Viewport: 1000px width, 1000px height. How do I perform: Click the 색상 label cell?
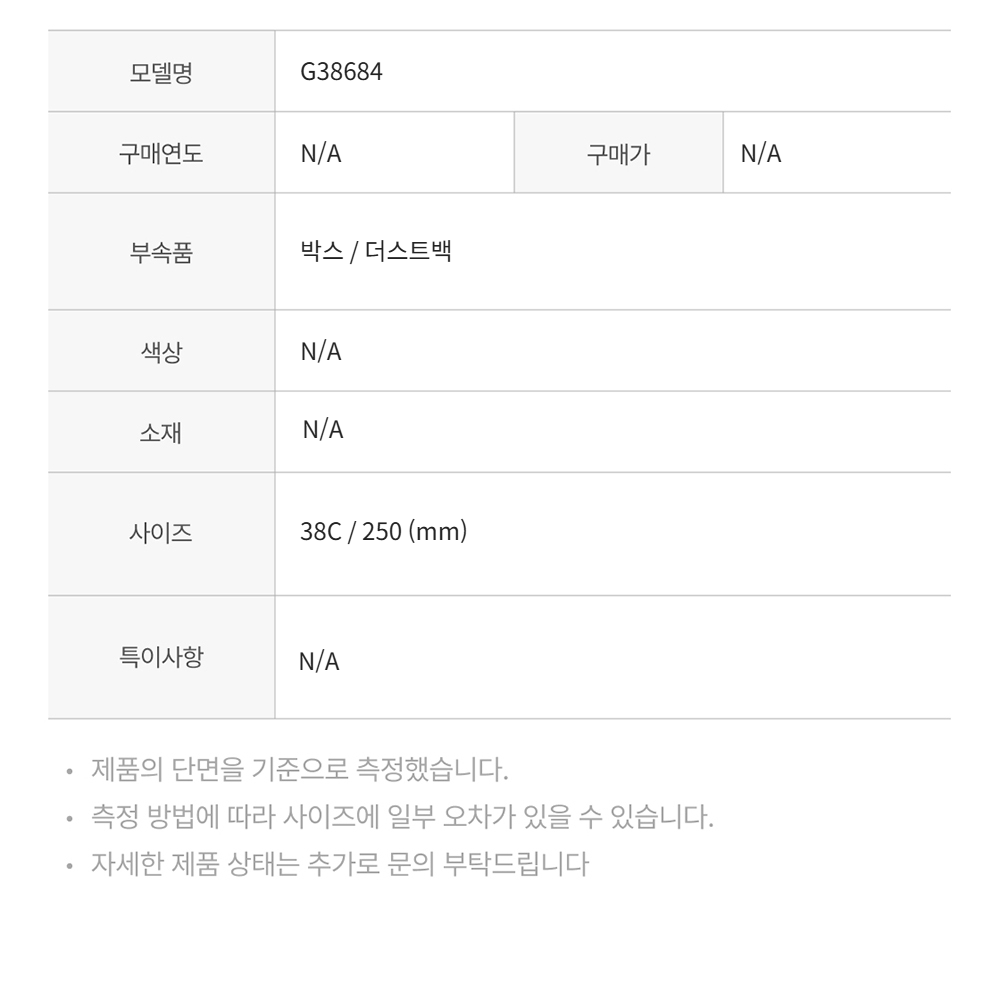161,351
